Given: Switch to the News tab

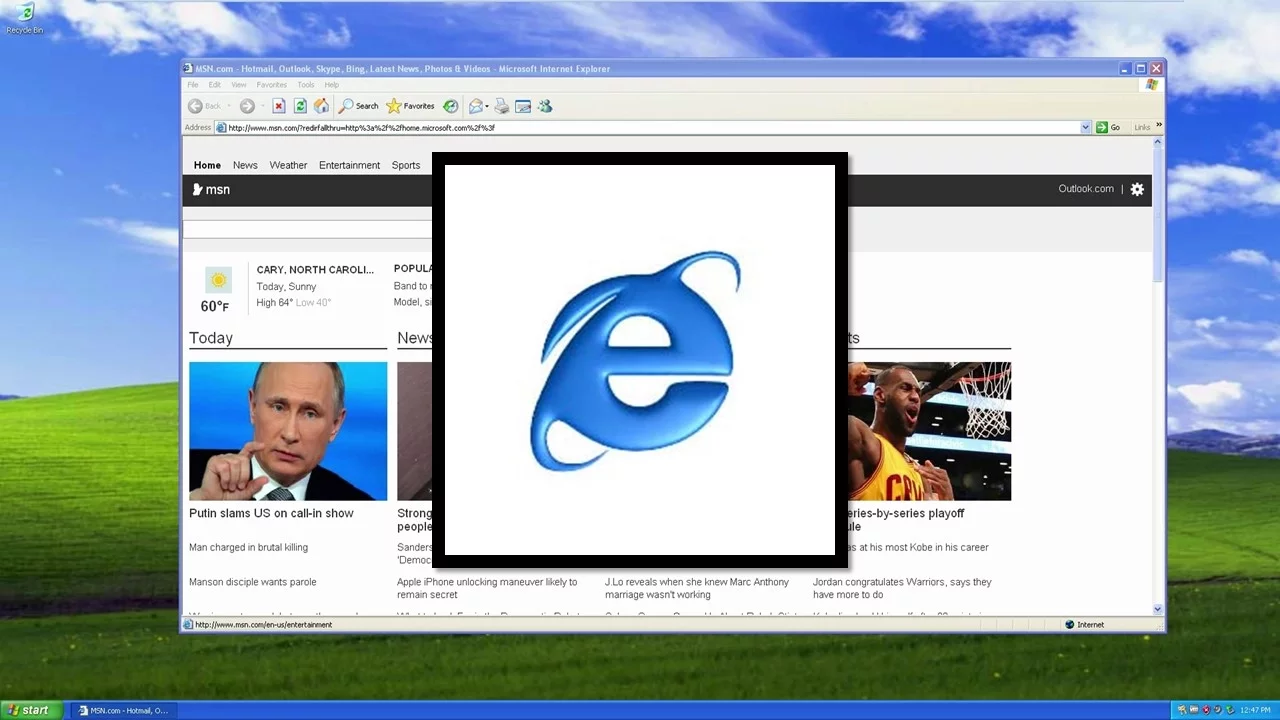Looking at the screenshot, I should coord(245,165).
